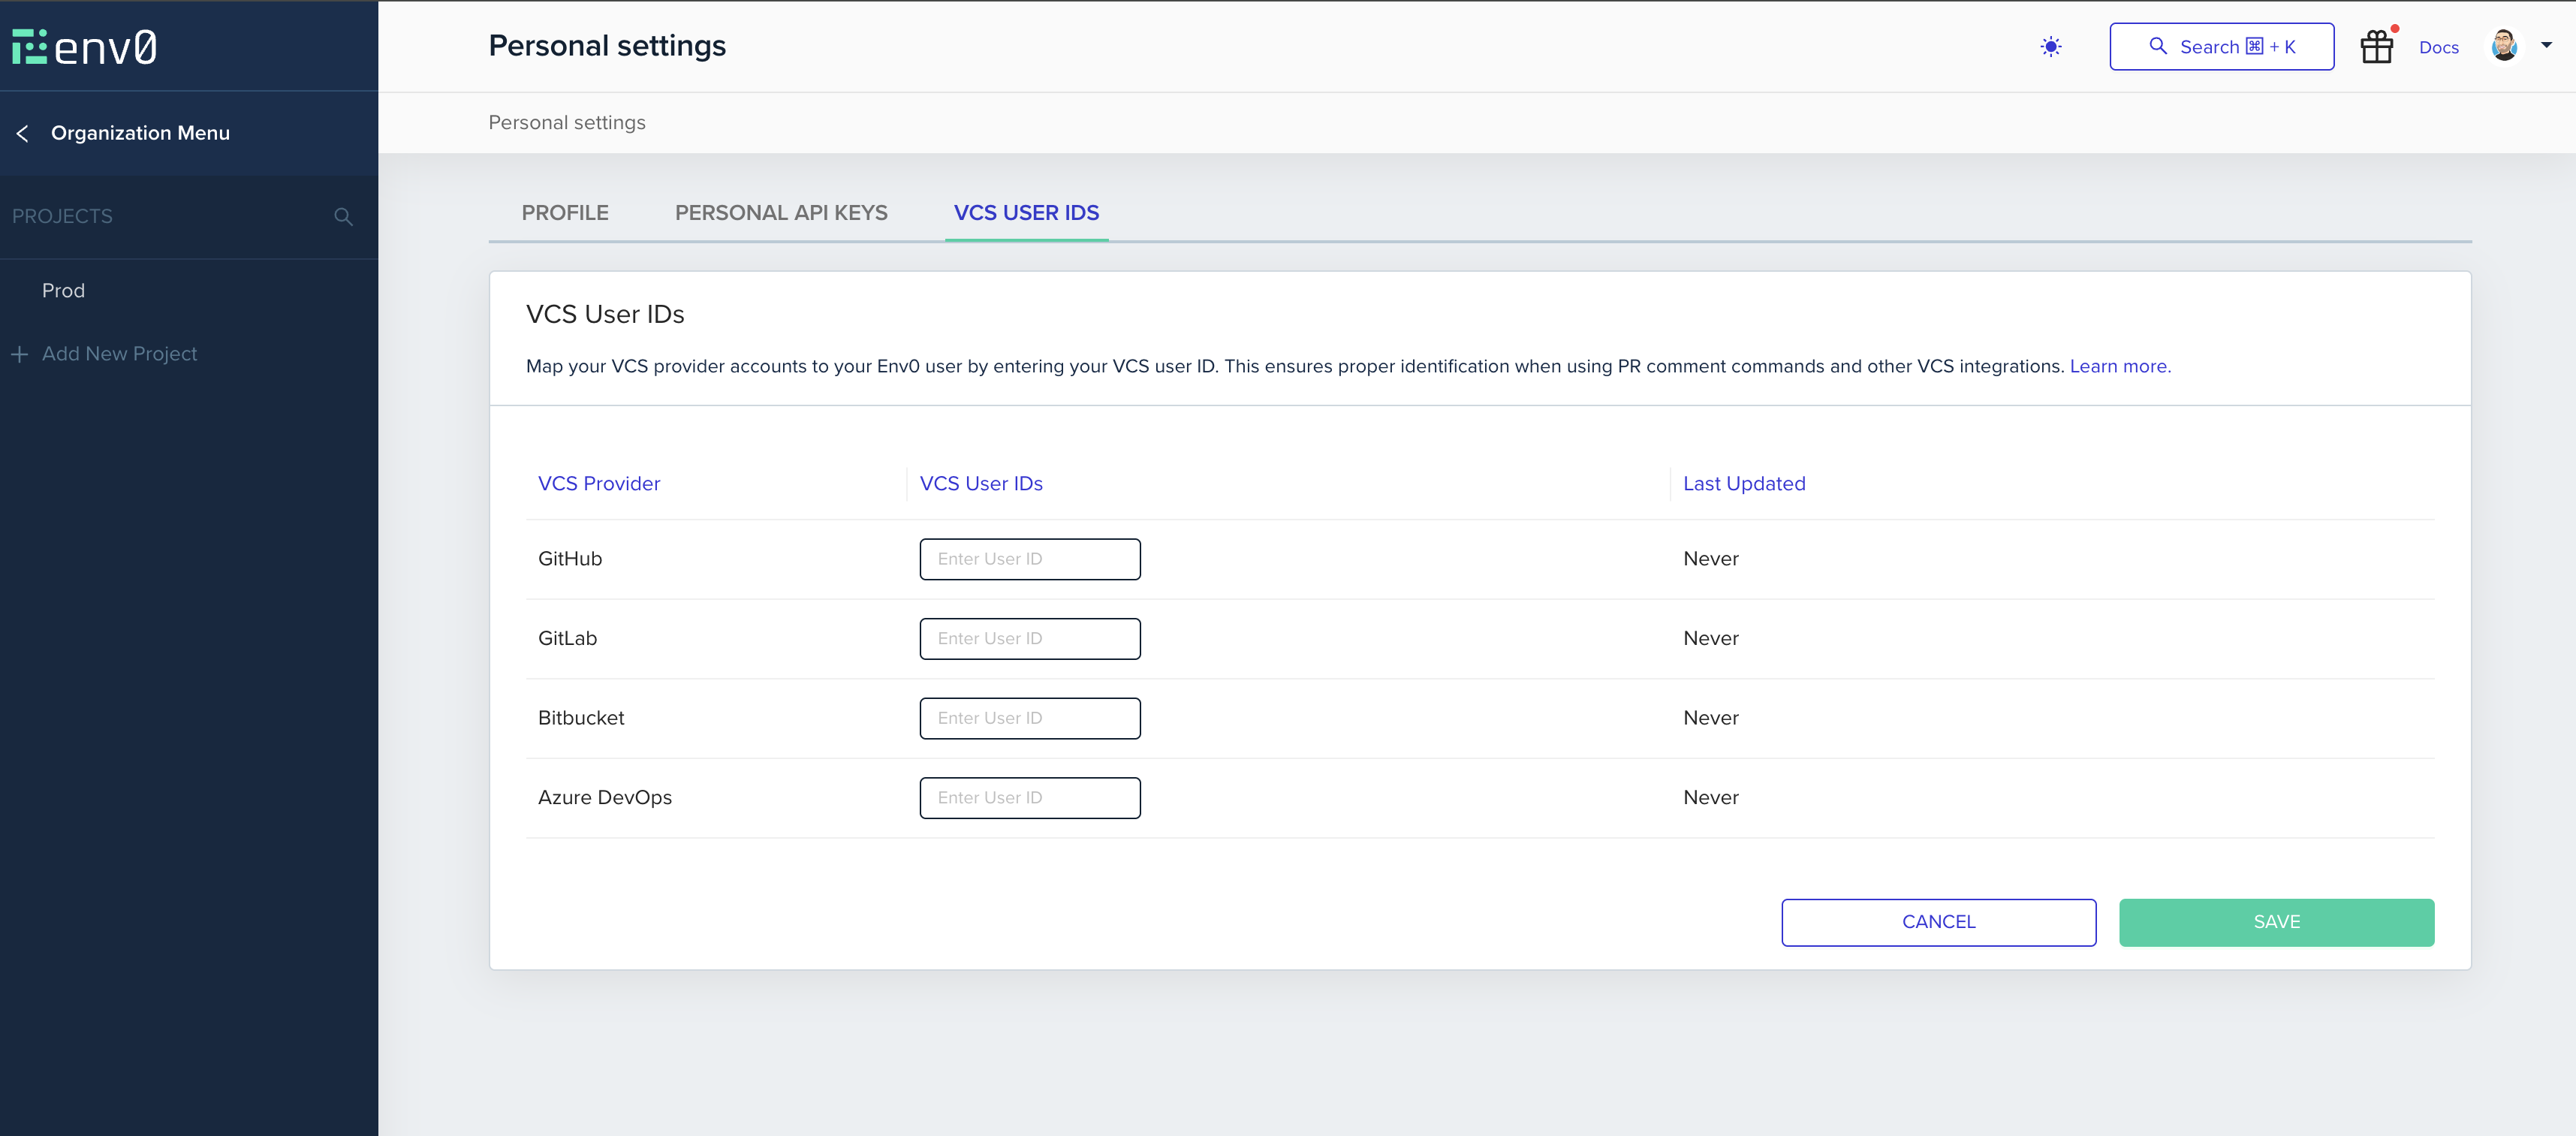The image size is (2576, 1136).
Task: Click the plus icon for Add New Project
Action: 19,354
